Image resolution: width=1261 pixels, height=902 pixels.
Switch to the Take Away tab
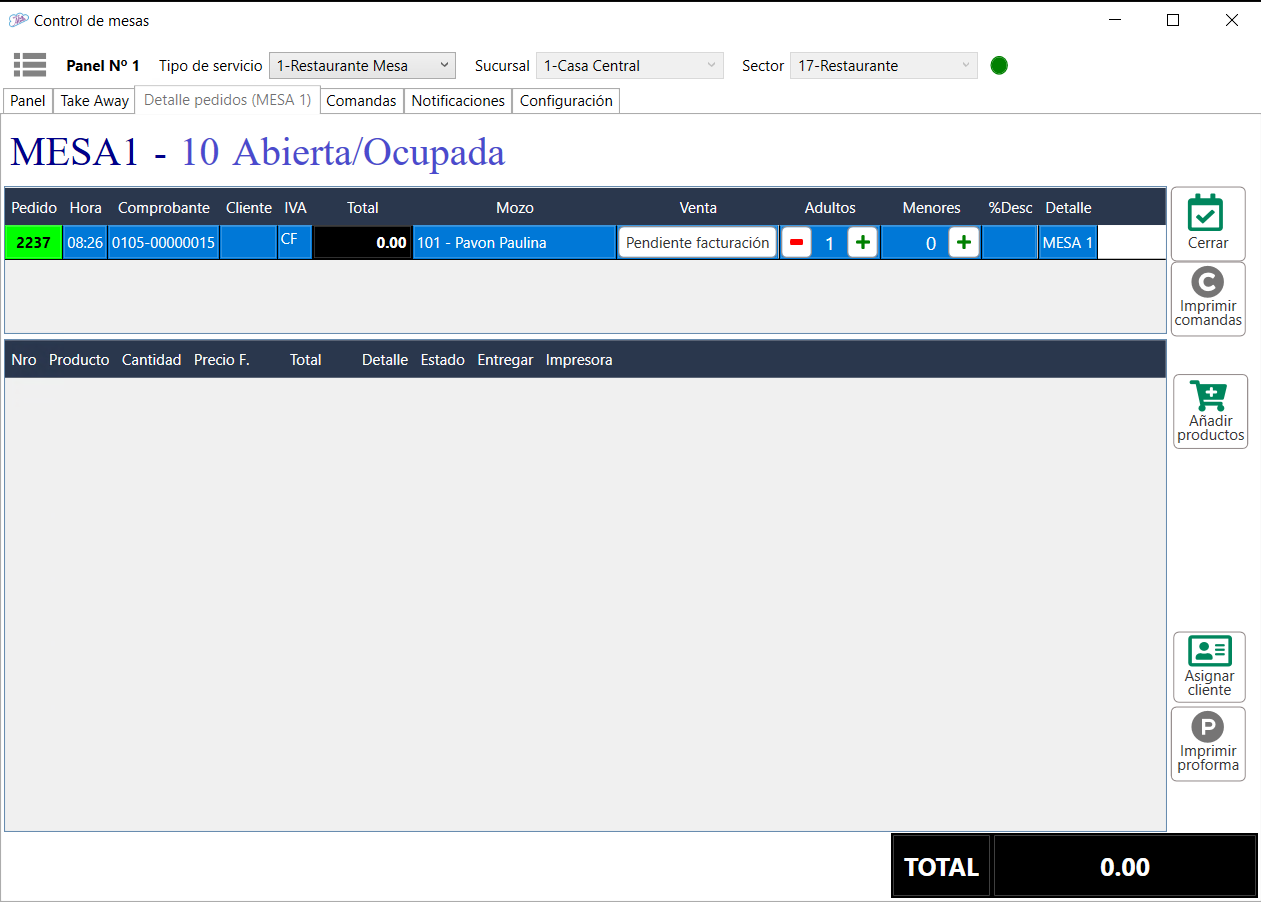(x=95, y=101)
